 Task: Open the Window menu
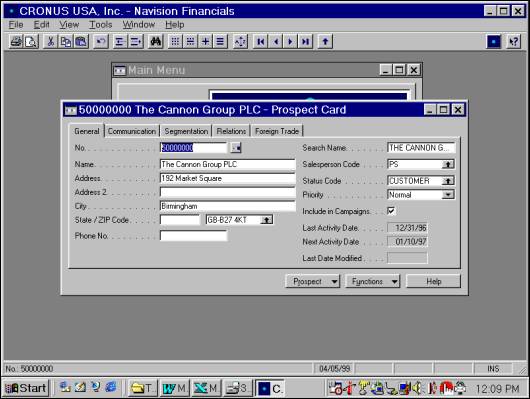click(139, 25)
